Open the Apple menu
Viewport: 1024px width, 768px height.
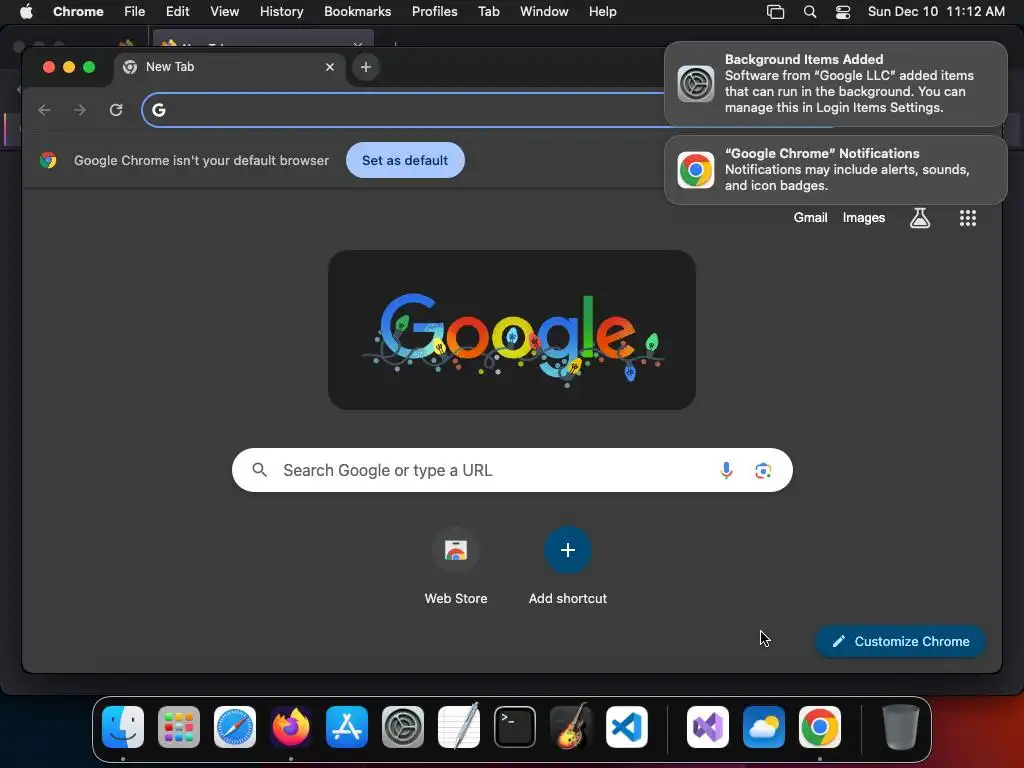click(26, 11)
